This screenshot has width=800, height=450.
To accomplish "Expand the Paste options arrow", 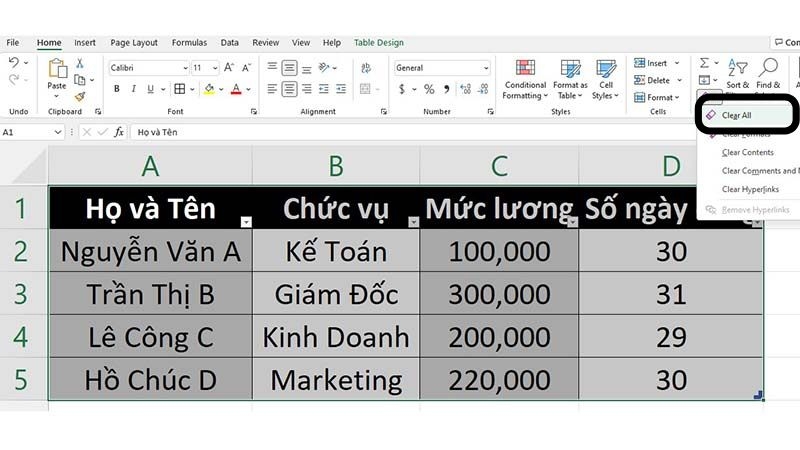I will tap(57, 96).
